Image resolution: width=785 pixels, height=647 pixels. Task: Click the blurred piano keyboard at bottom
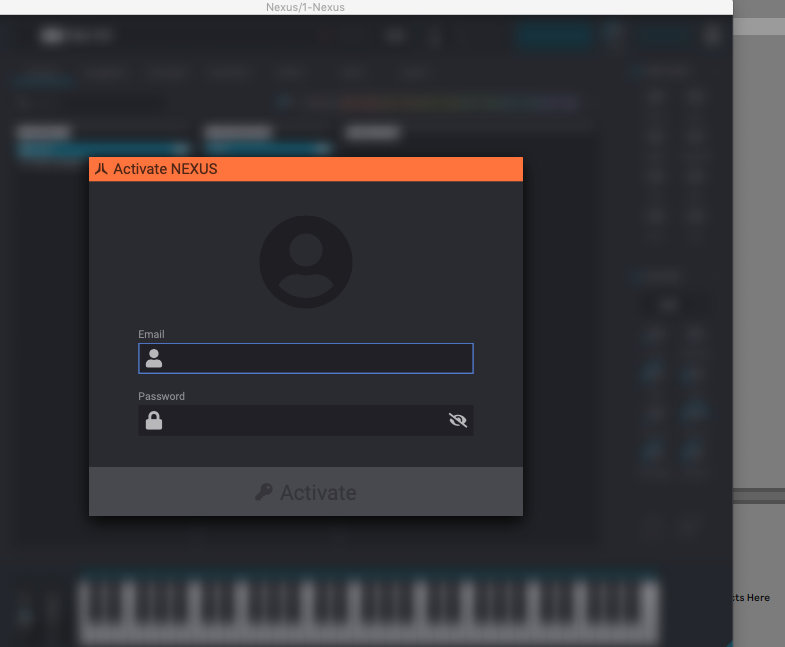coord(369,610)
